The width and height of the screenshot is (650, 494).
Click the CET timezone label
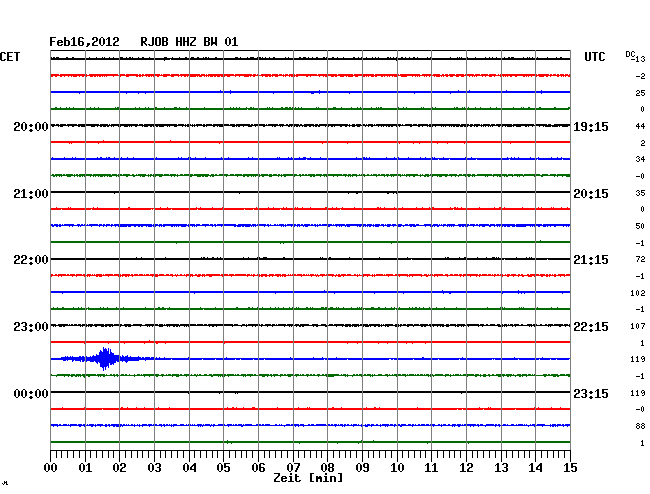pyautogui.click(x=10, y=57)
